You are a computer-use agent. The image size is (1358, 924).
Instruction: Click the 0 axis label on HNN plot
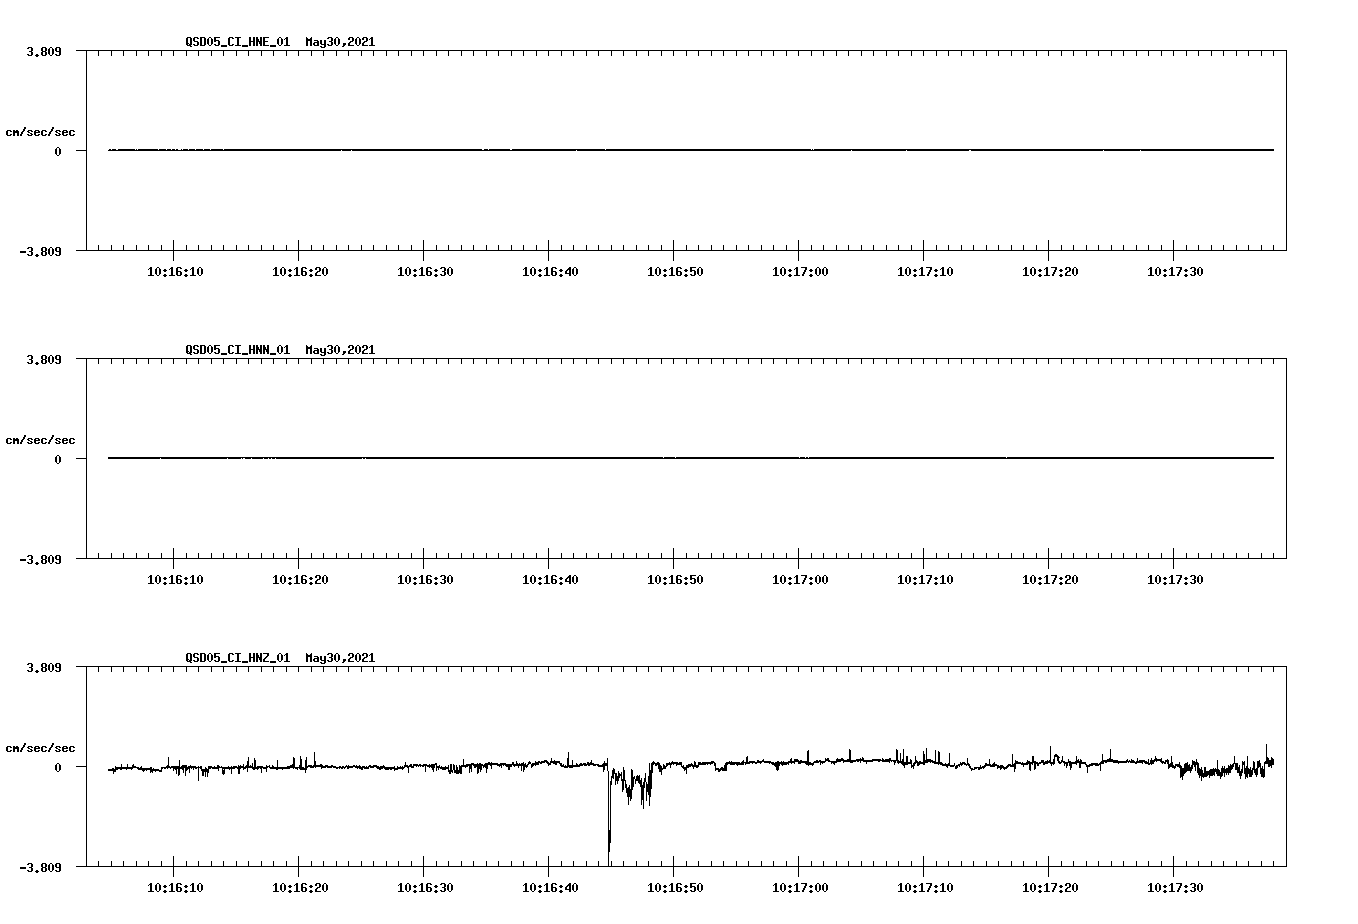point(58,459)
